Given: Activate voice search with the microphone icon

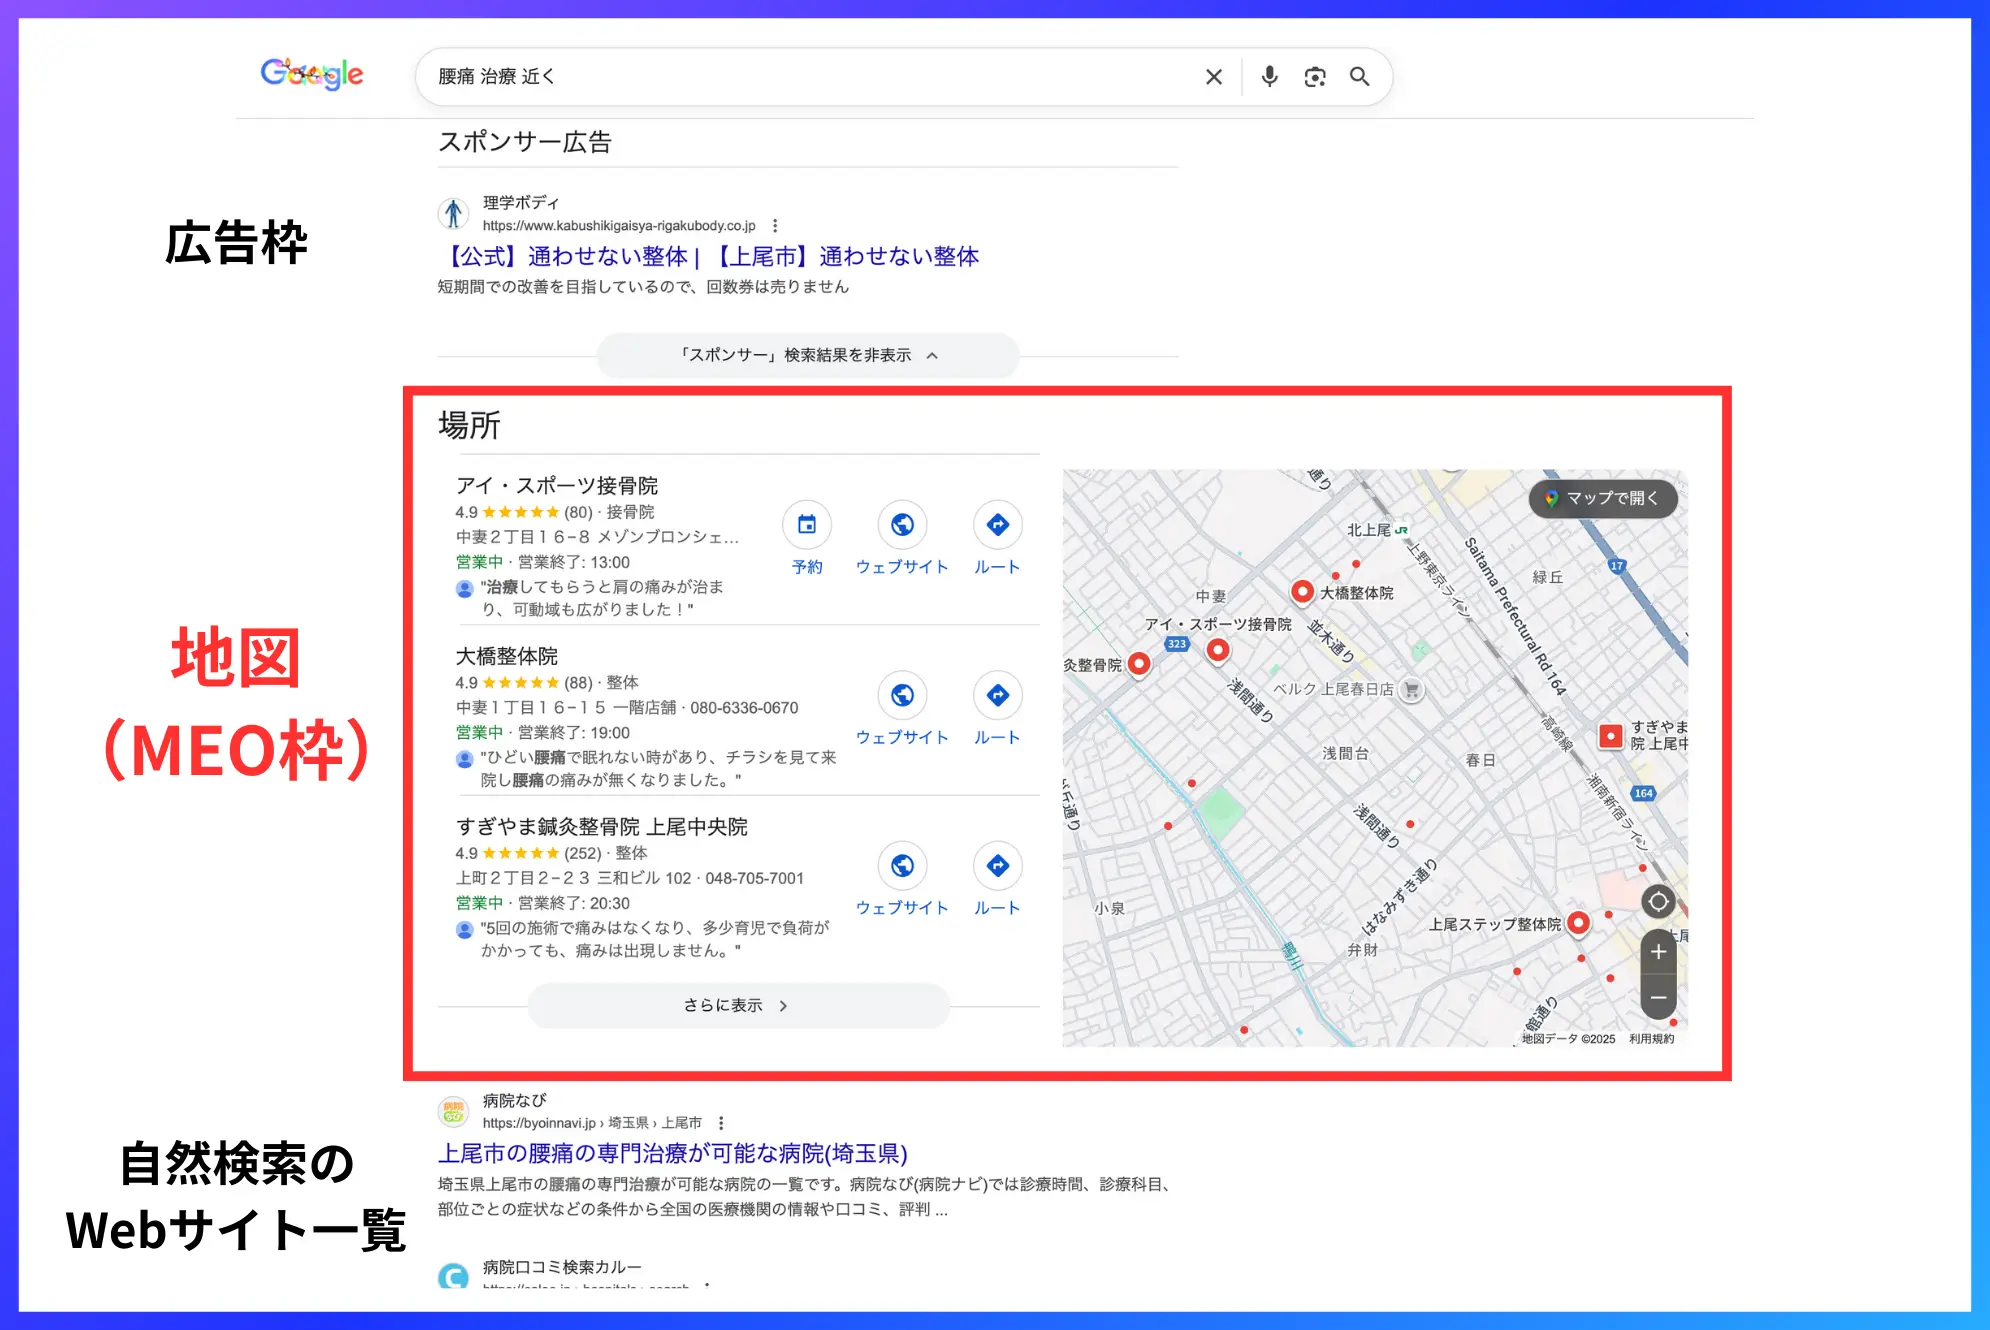Looking at the screenshot, I should click(1269, 76).
